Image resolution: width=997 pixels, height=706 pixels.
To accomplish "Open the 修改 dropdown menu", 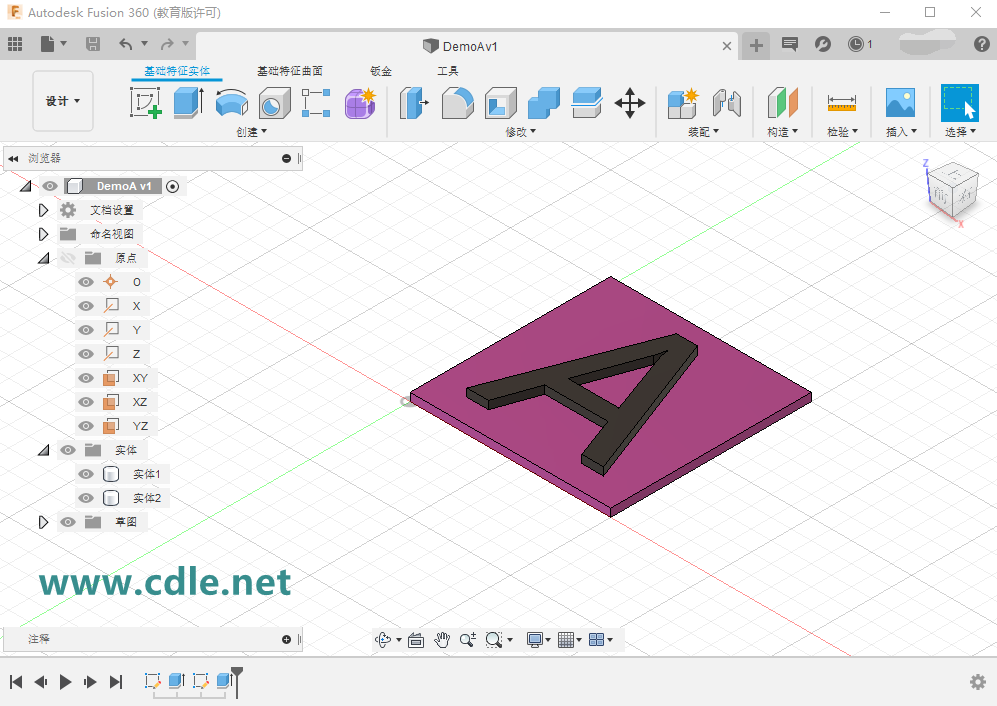I will (521, 132).
